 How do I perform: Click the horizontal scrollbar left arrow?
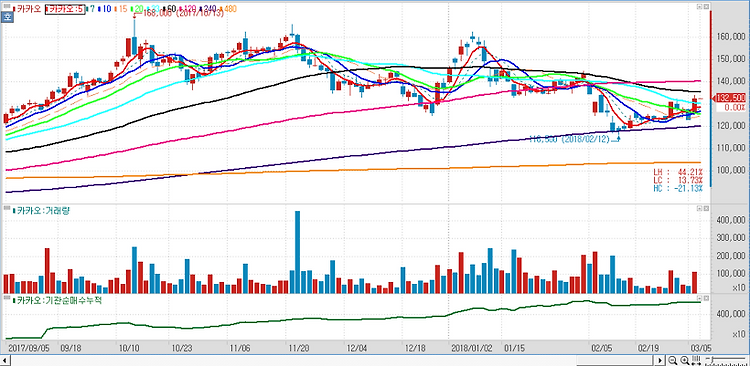[6, 360]
